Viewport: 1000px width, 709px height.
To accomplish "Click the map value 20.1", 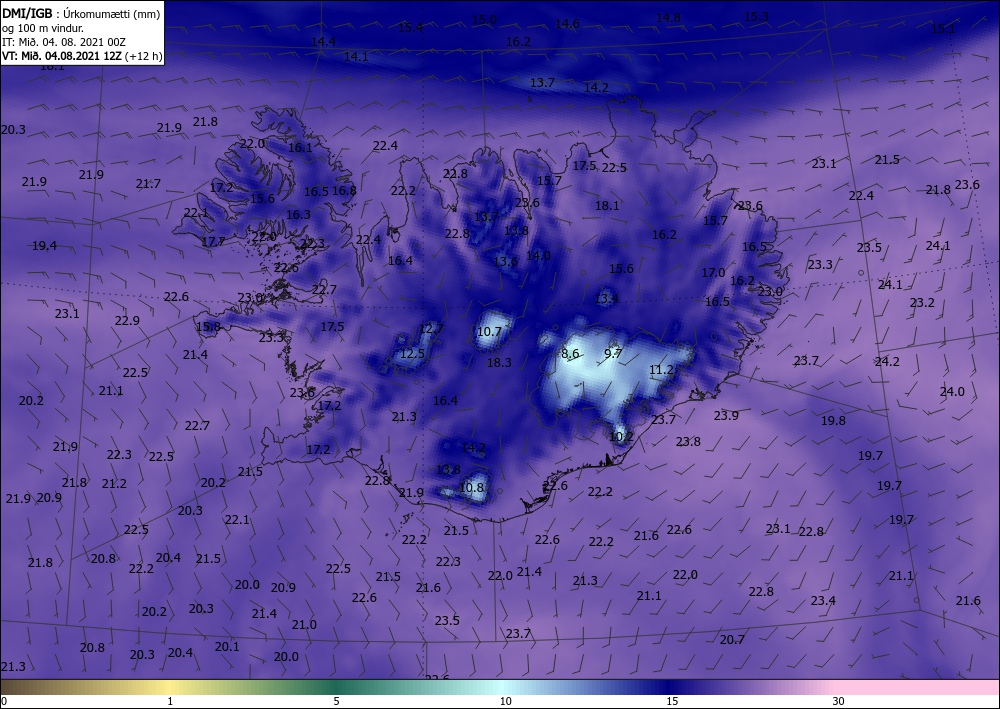I will pyautogui.click(x=226, y=646).
